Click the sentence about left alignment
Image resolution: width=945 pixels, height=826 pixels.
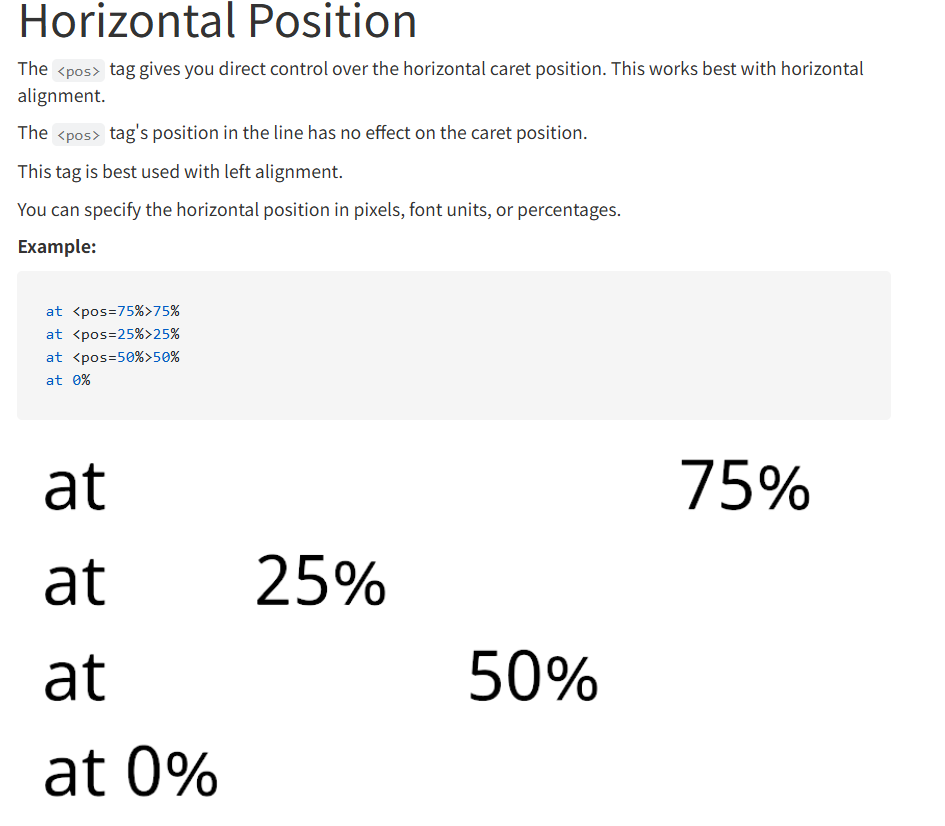coord(180,172)
